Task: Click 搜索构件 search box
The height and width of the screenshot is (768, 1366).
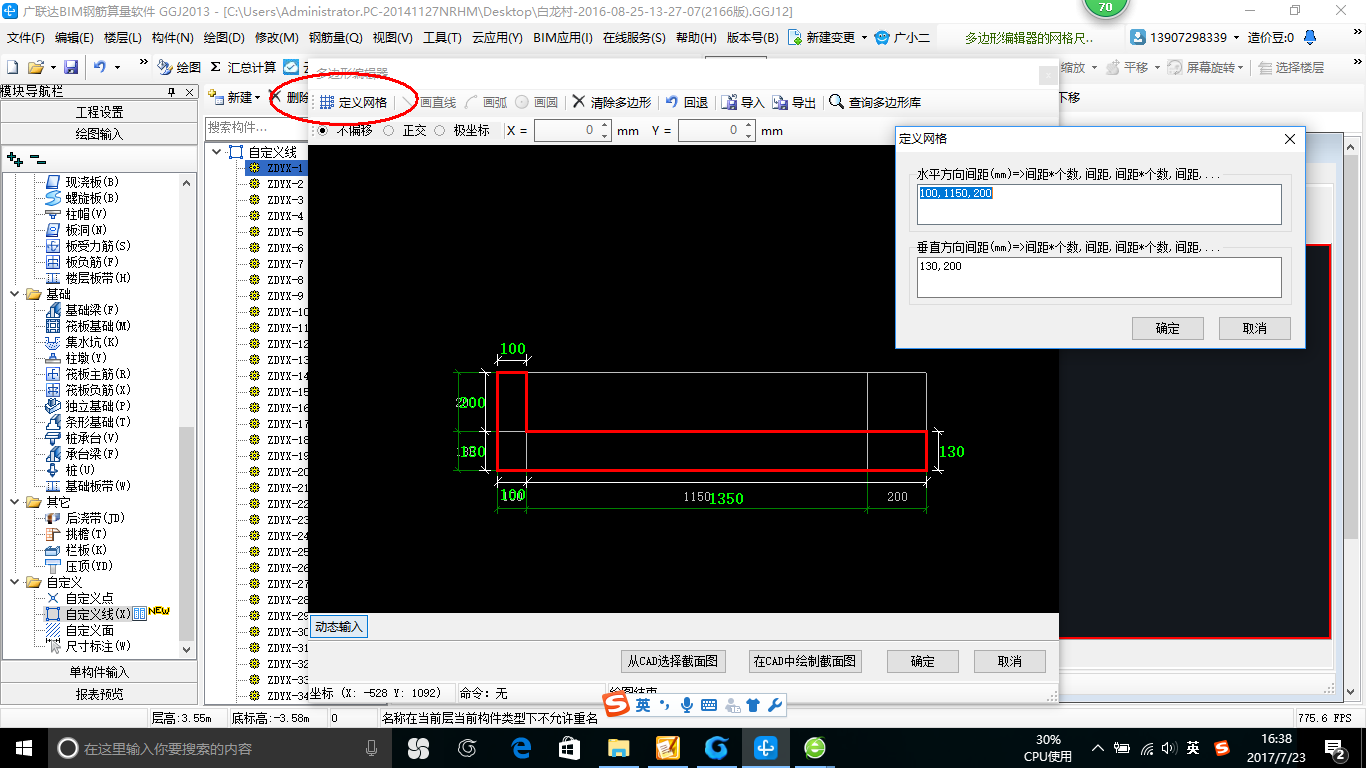Action: (256, 128)
